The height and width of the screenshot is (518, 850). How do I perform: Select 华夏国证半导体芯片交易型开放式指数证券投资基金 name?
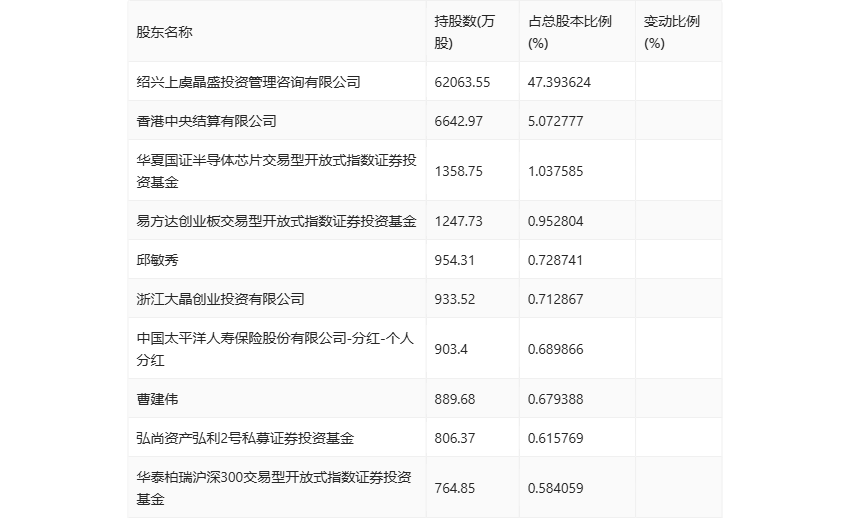pyautogui.click(x=276, y=171)
